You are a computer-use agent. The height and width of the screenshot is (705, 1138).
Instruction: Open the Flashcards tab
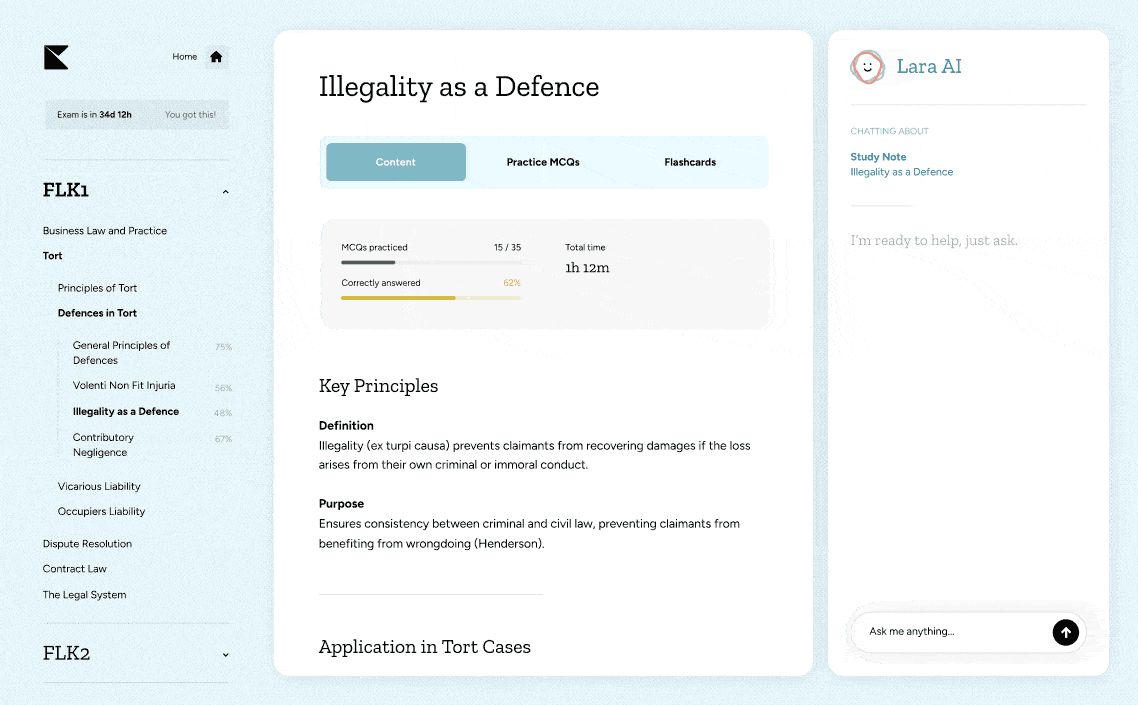[x=690, y=162]
